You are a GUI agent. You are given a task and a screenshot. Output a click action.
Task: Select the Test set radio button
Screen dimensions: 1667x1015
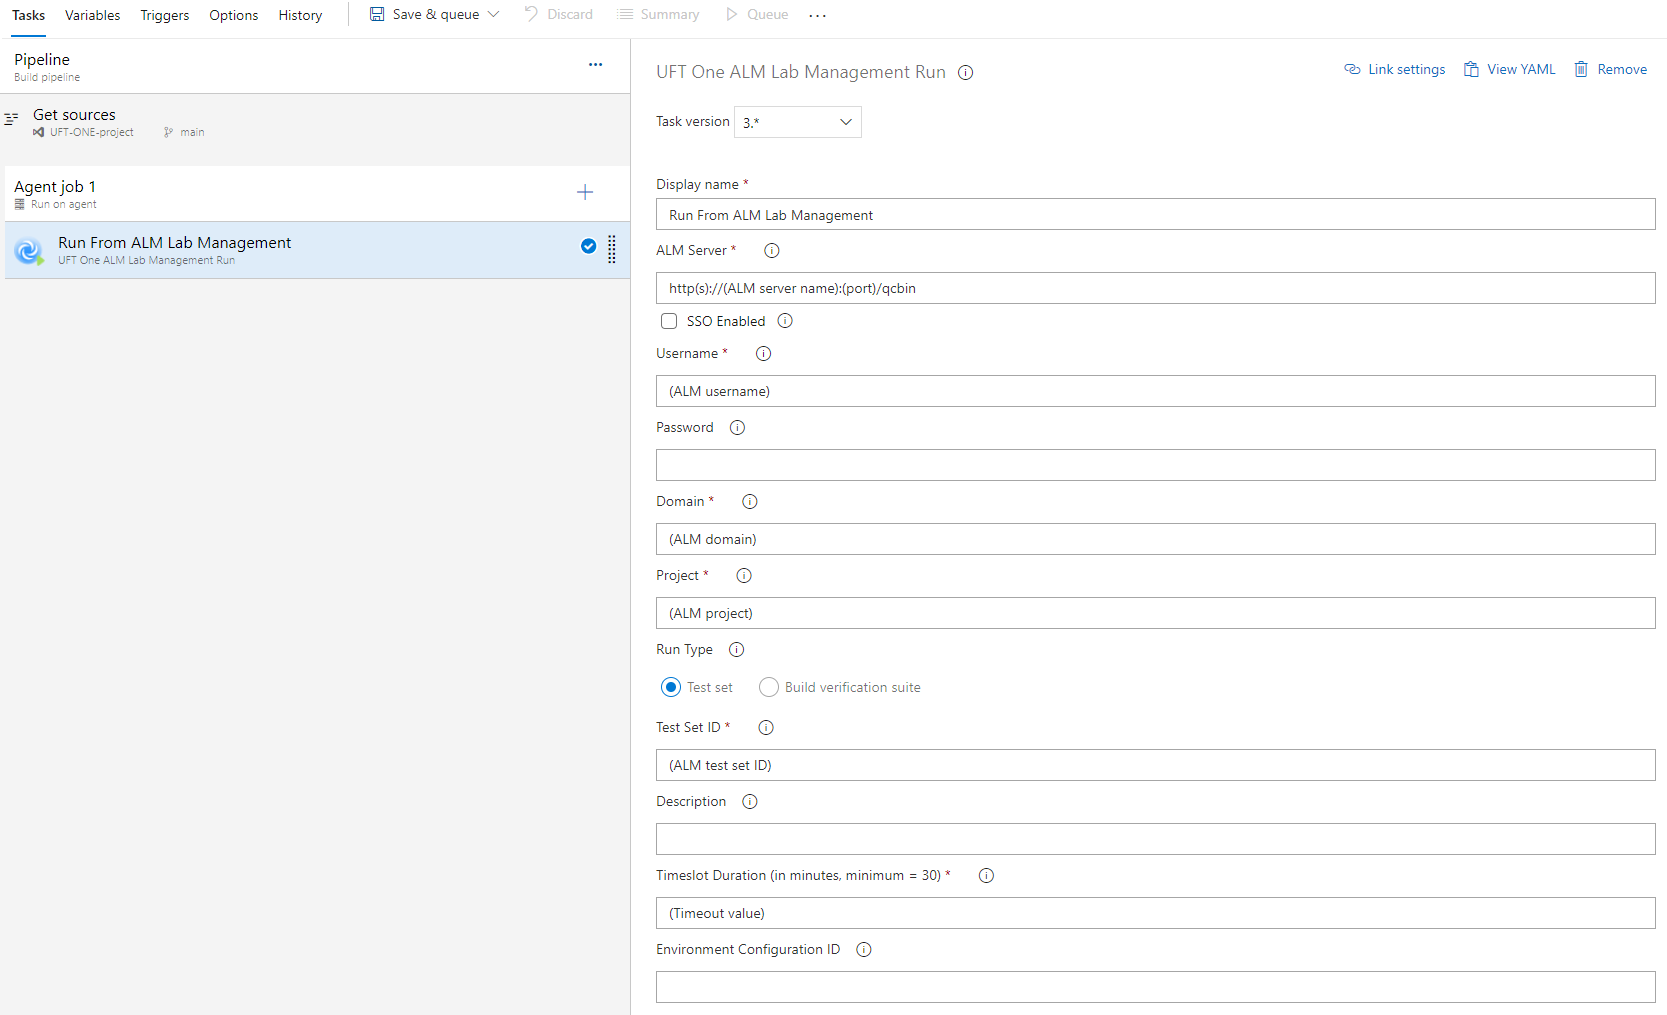[671, 687]
